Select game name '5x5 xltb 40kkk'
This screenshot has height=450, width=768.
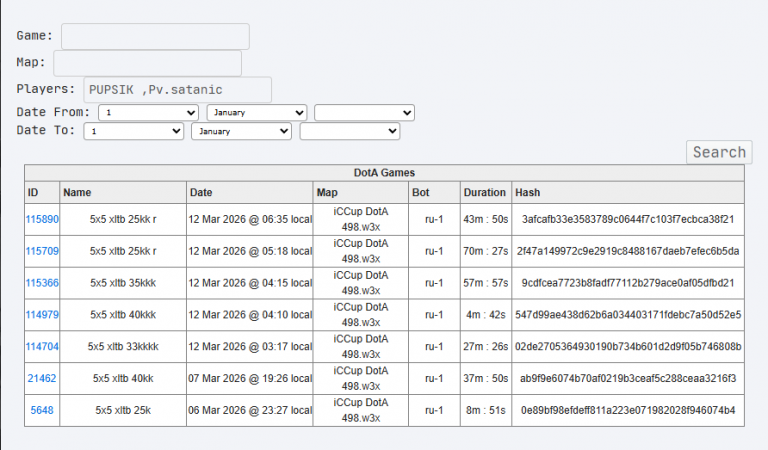tap(123, 315)
